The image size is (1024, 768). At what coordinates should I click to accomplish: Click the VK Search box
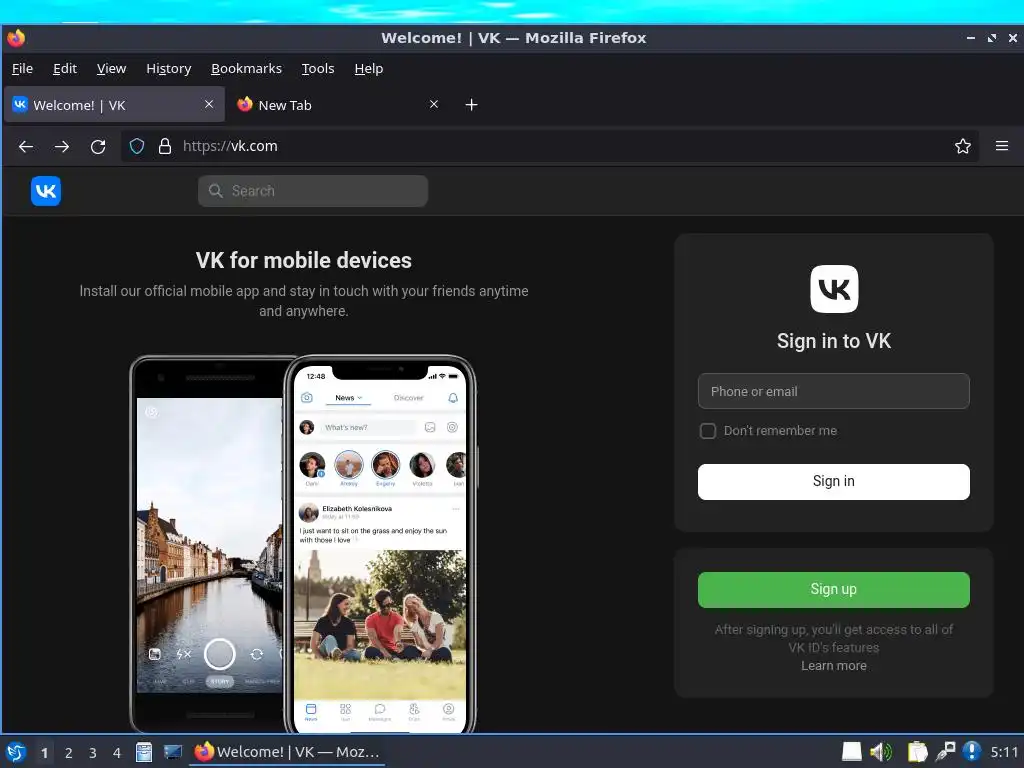[x=313, y=191]
